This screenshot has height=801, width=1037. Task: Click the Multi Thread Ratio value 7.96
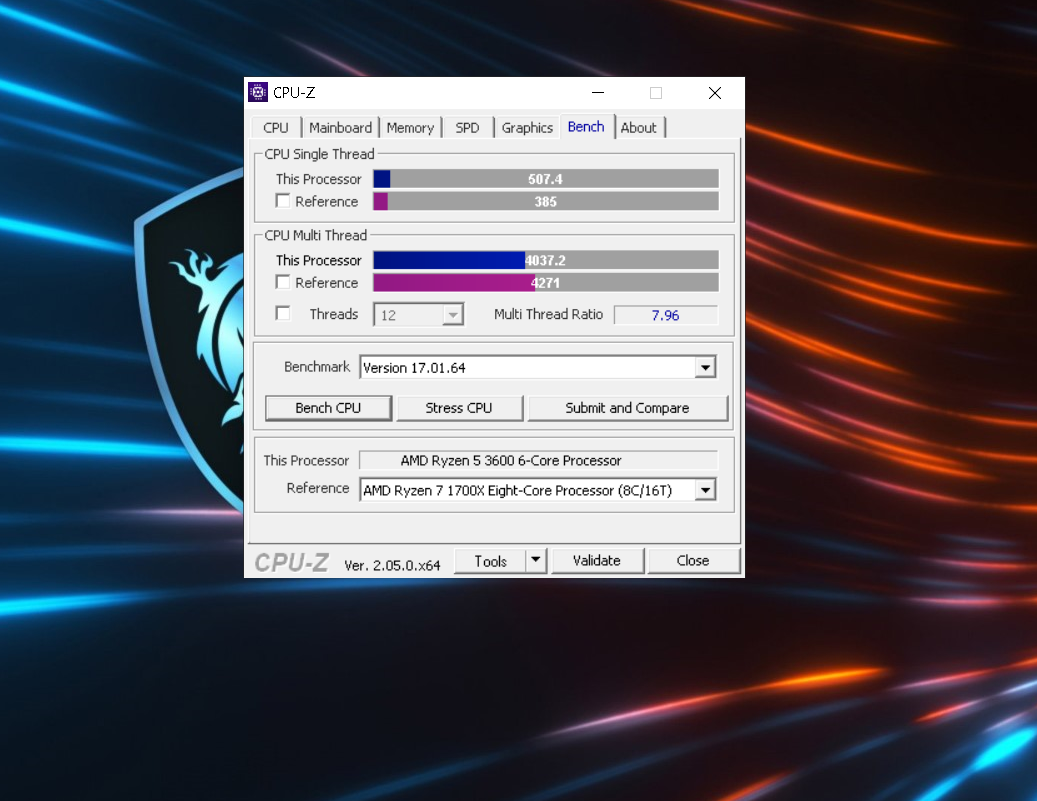click(665, 315)
